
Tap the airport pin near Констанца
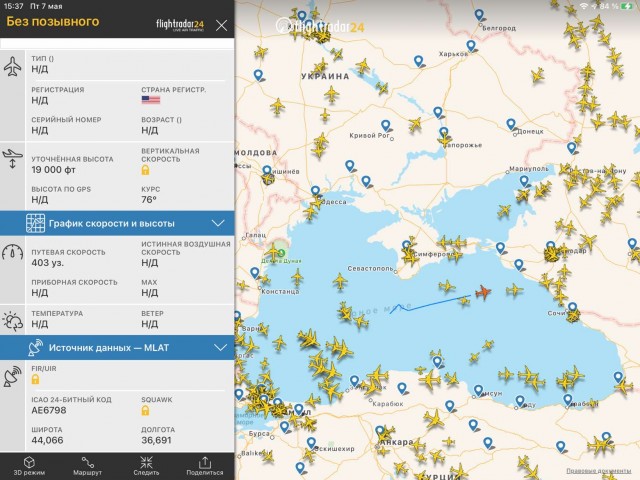coord(255,273)
